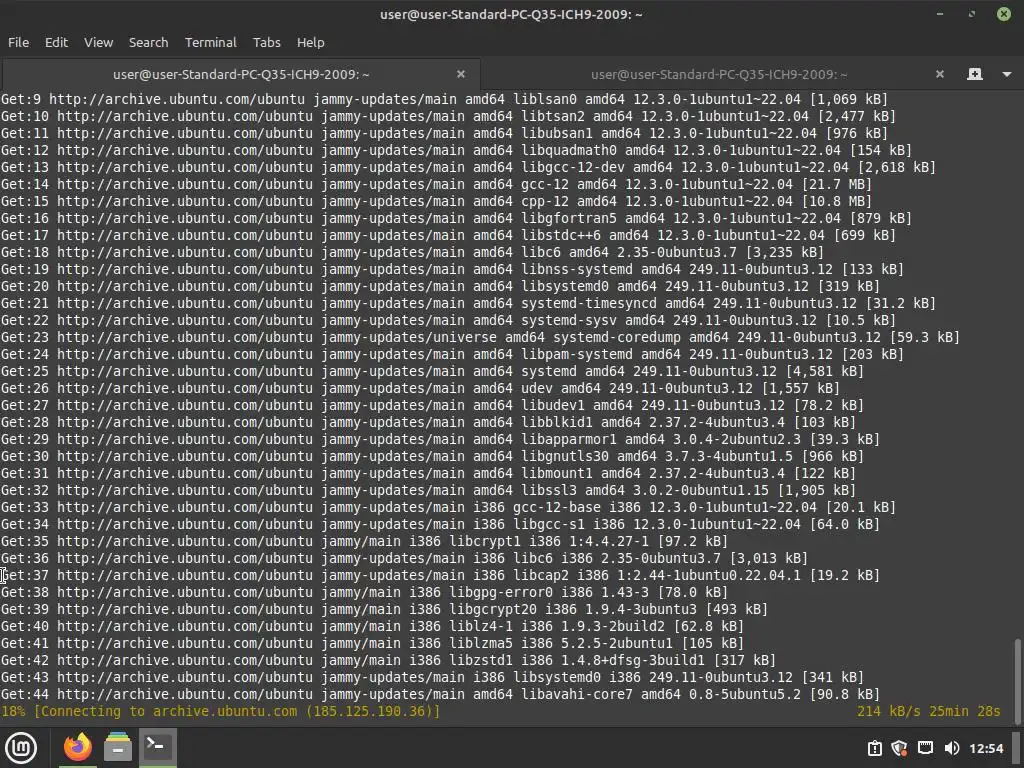Click the Get:42 libzstd1 line

(x=388, y=660)
